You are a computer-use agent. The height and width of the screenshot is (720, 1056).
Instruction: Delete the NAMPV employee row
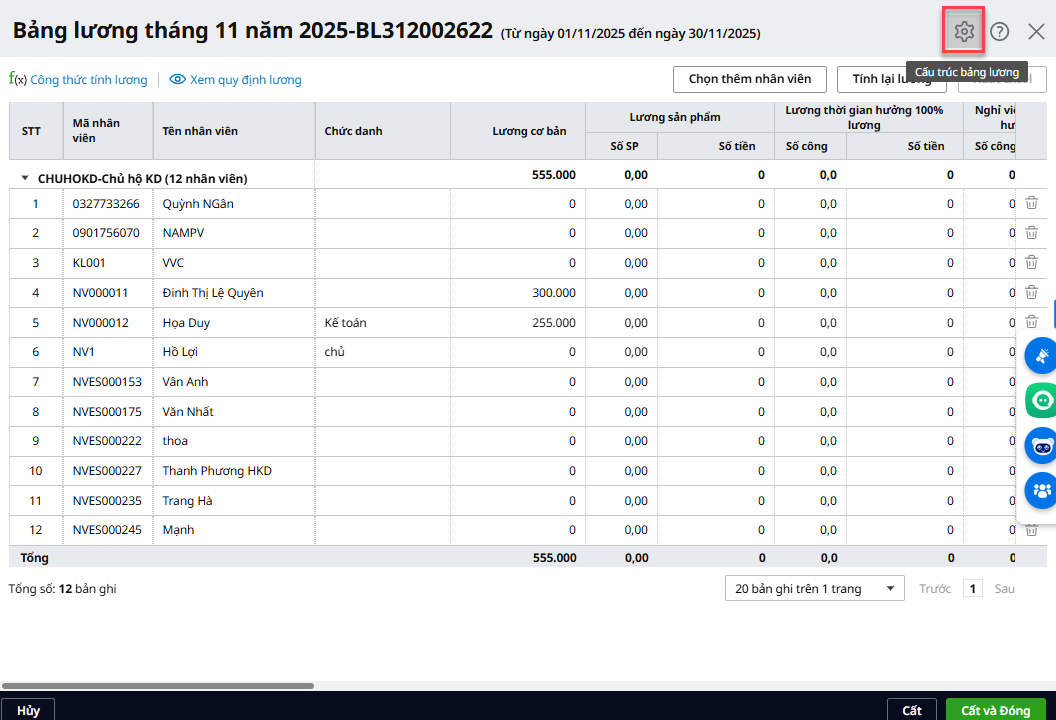coord(1031,233)
